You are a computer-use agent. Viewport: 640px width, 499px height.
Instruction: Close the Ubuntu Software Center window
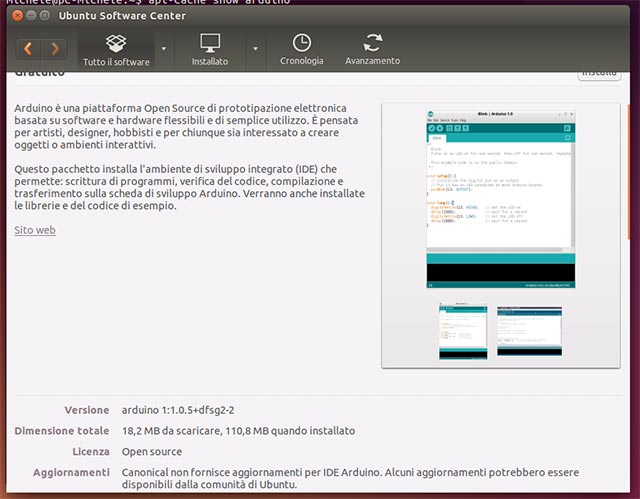pos(18,16)
